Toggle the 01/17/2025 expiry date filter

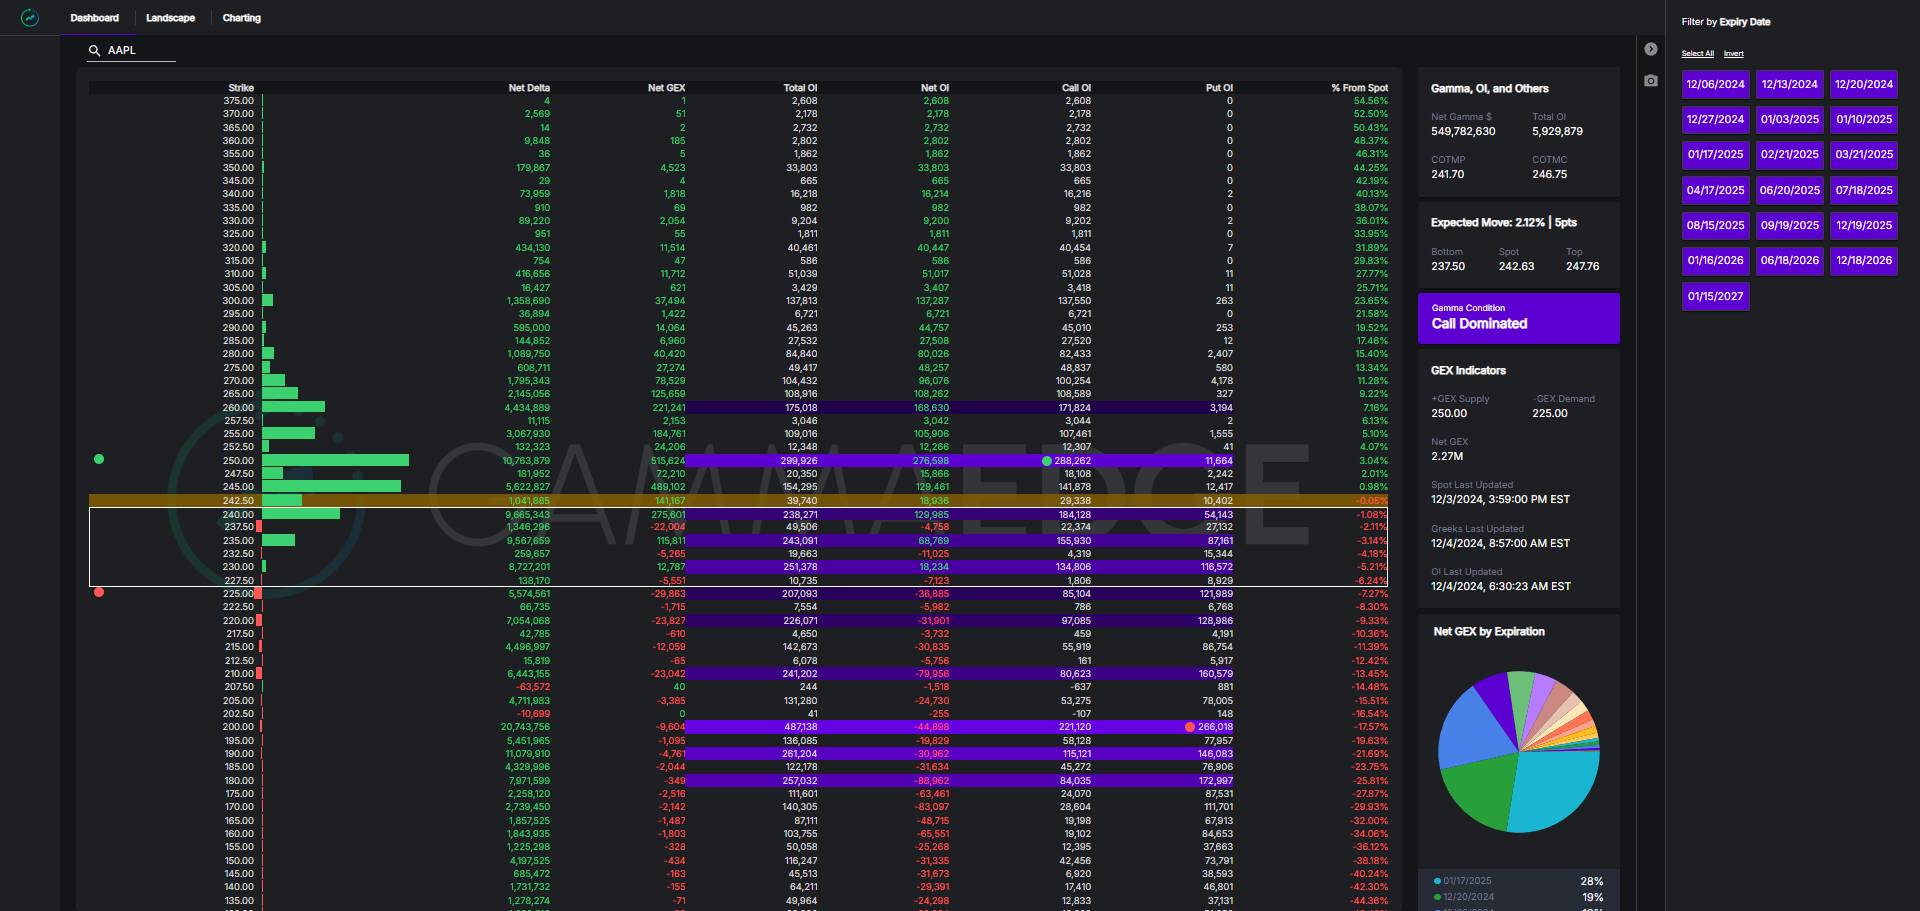[1715, 155]
